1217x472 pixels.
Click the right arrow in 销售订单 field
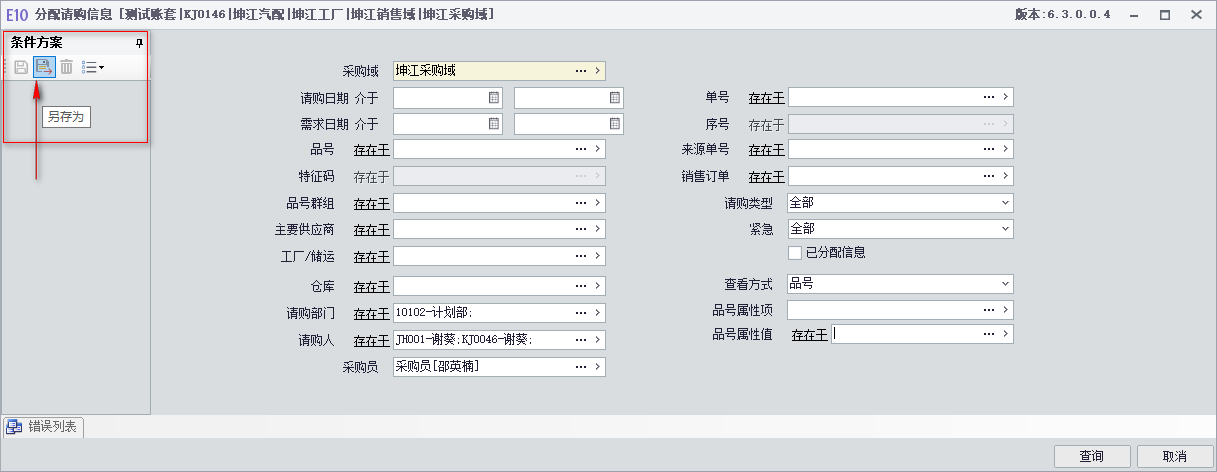pos(1006,176)
